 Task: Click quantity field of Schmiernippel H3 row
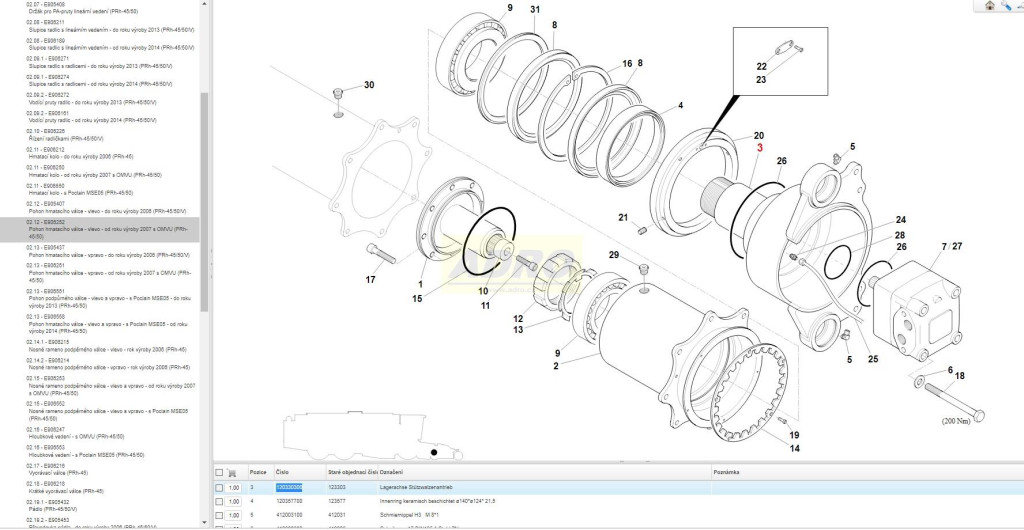[x=234, y=515]
